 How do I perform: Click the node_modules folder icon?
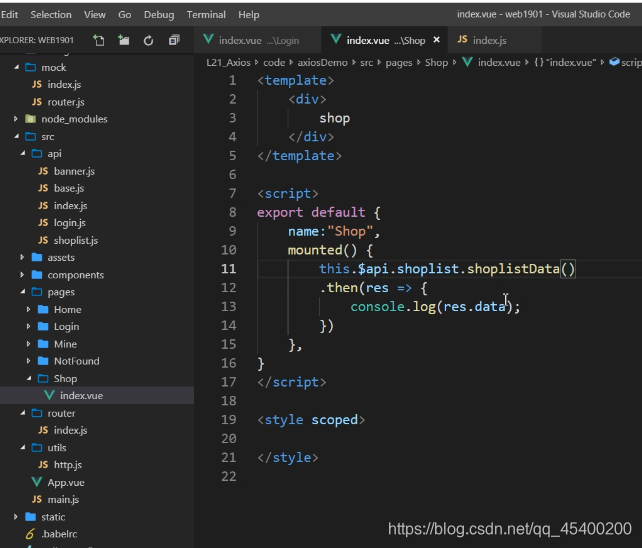click(30, 119)
